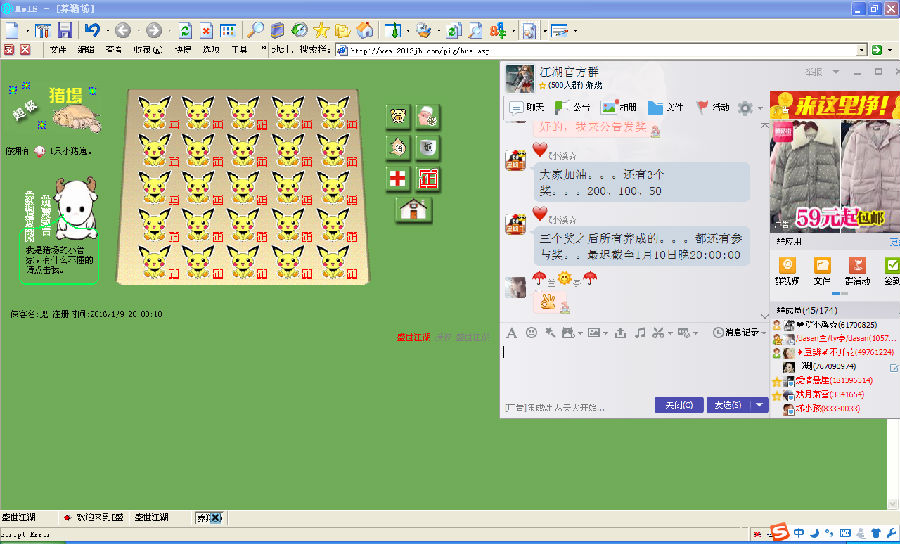Click the pig face button in game panel
Screen dimensions: 900x544
[398, 117]
